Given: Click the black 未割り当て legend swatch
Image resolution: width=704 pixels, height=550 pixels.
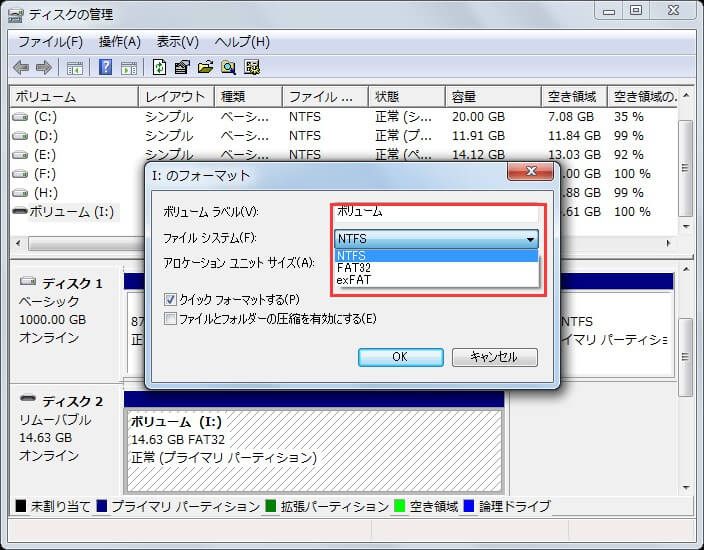Looking at the screenshot, I should [x=21, y=506].
